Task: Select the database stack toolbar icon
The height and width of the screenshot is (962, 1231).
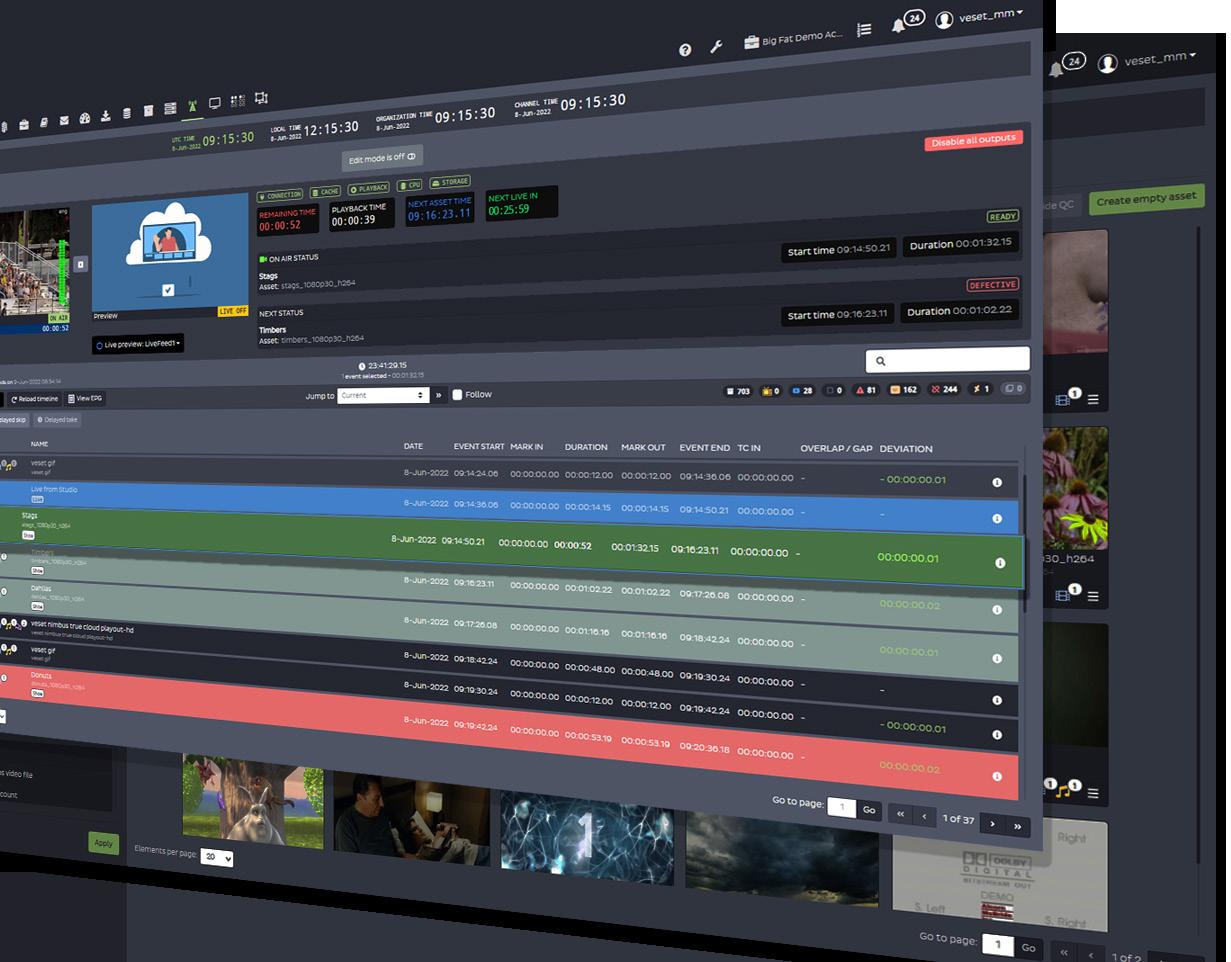Action: pyautogui.click(x=127, y=113)
